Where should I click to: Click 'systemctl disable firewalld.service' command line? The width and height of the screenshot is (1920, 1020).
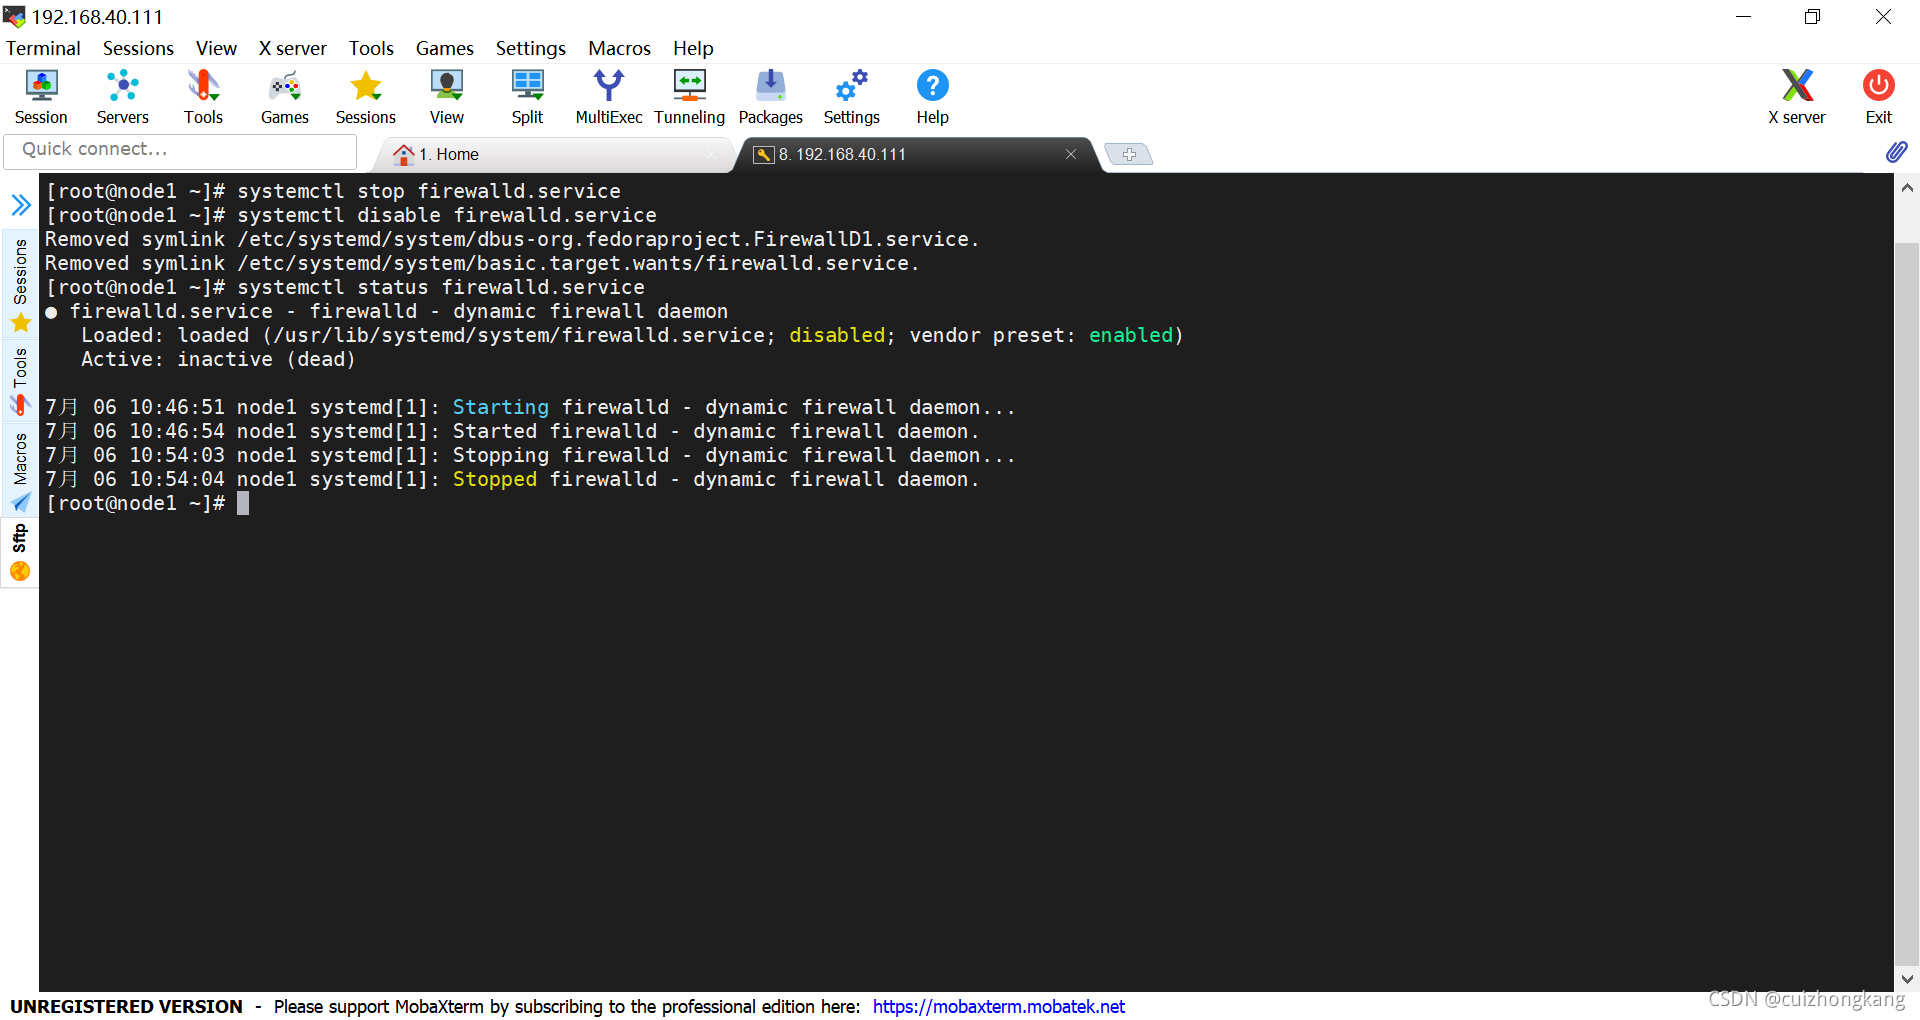tap(446, 215)
